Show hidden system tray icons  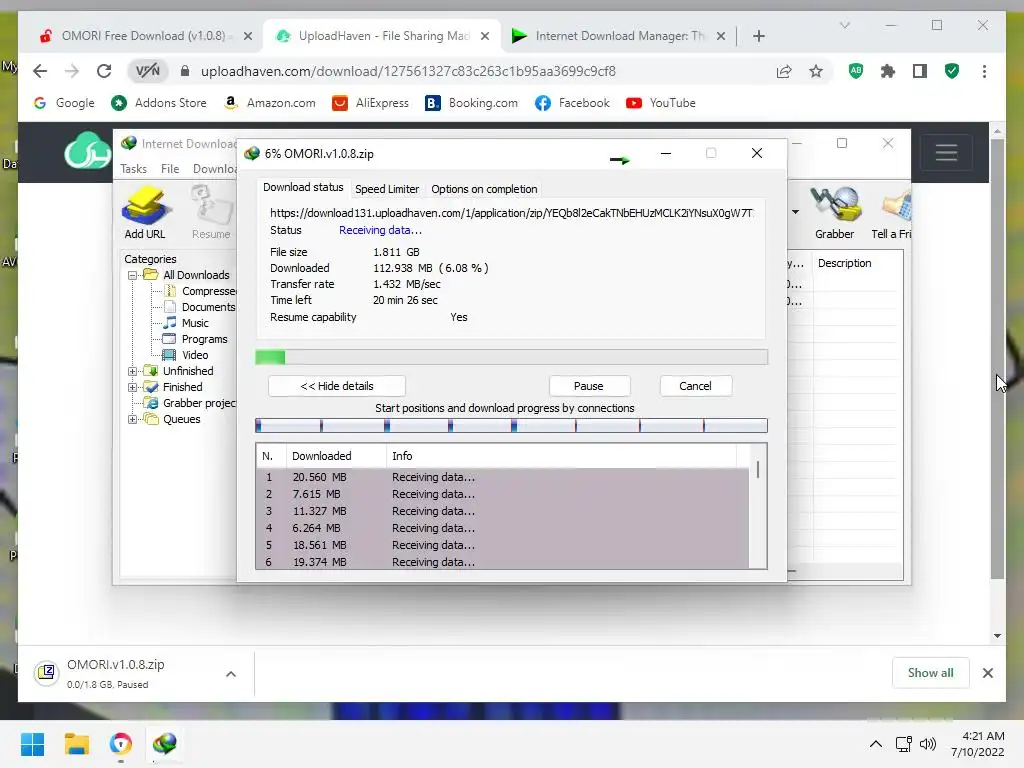pyautogui.click(x=876, y=744)
